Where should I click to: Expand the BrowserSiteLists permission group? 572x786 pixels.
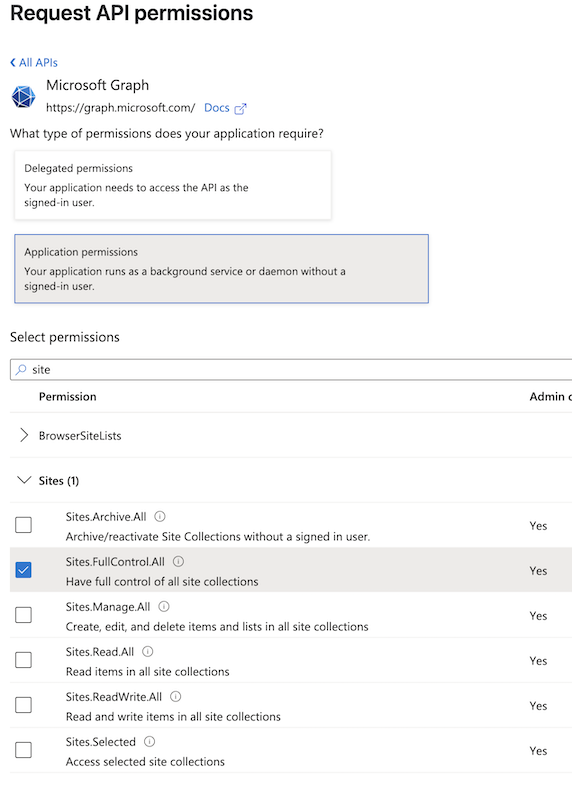pos(24,435)
